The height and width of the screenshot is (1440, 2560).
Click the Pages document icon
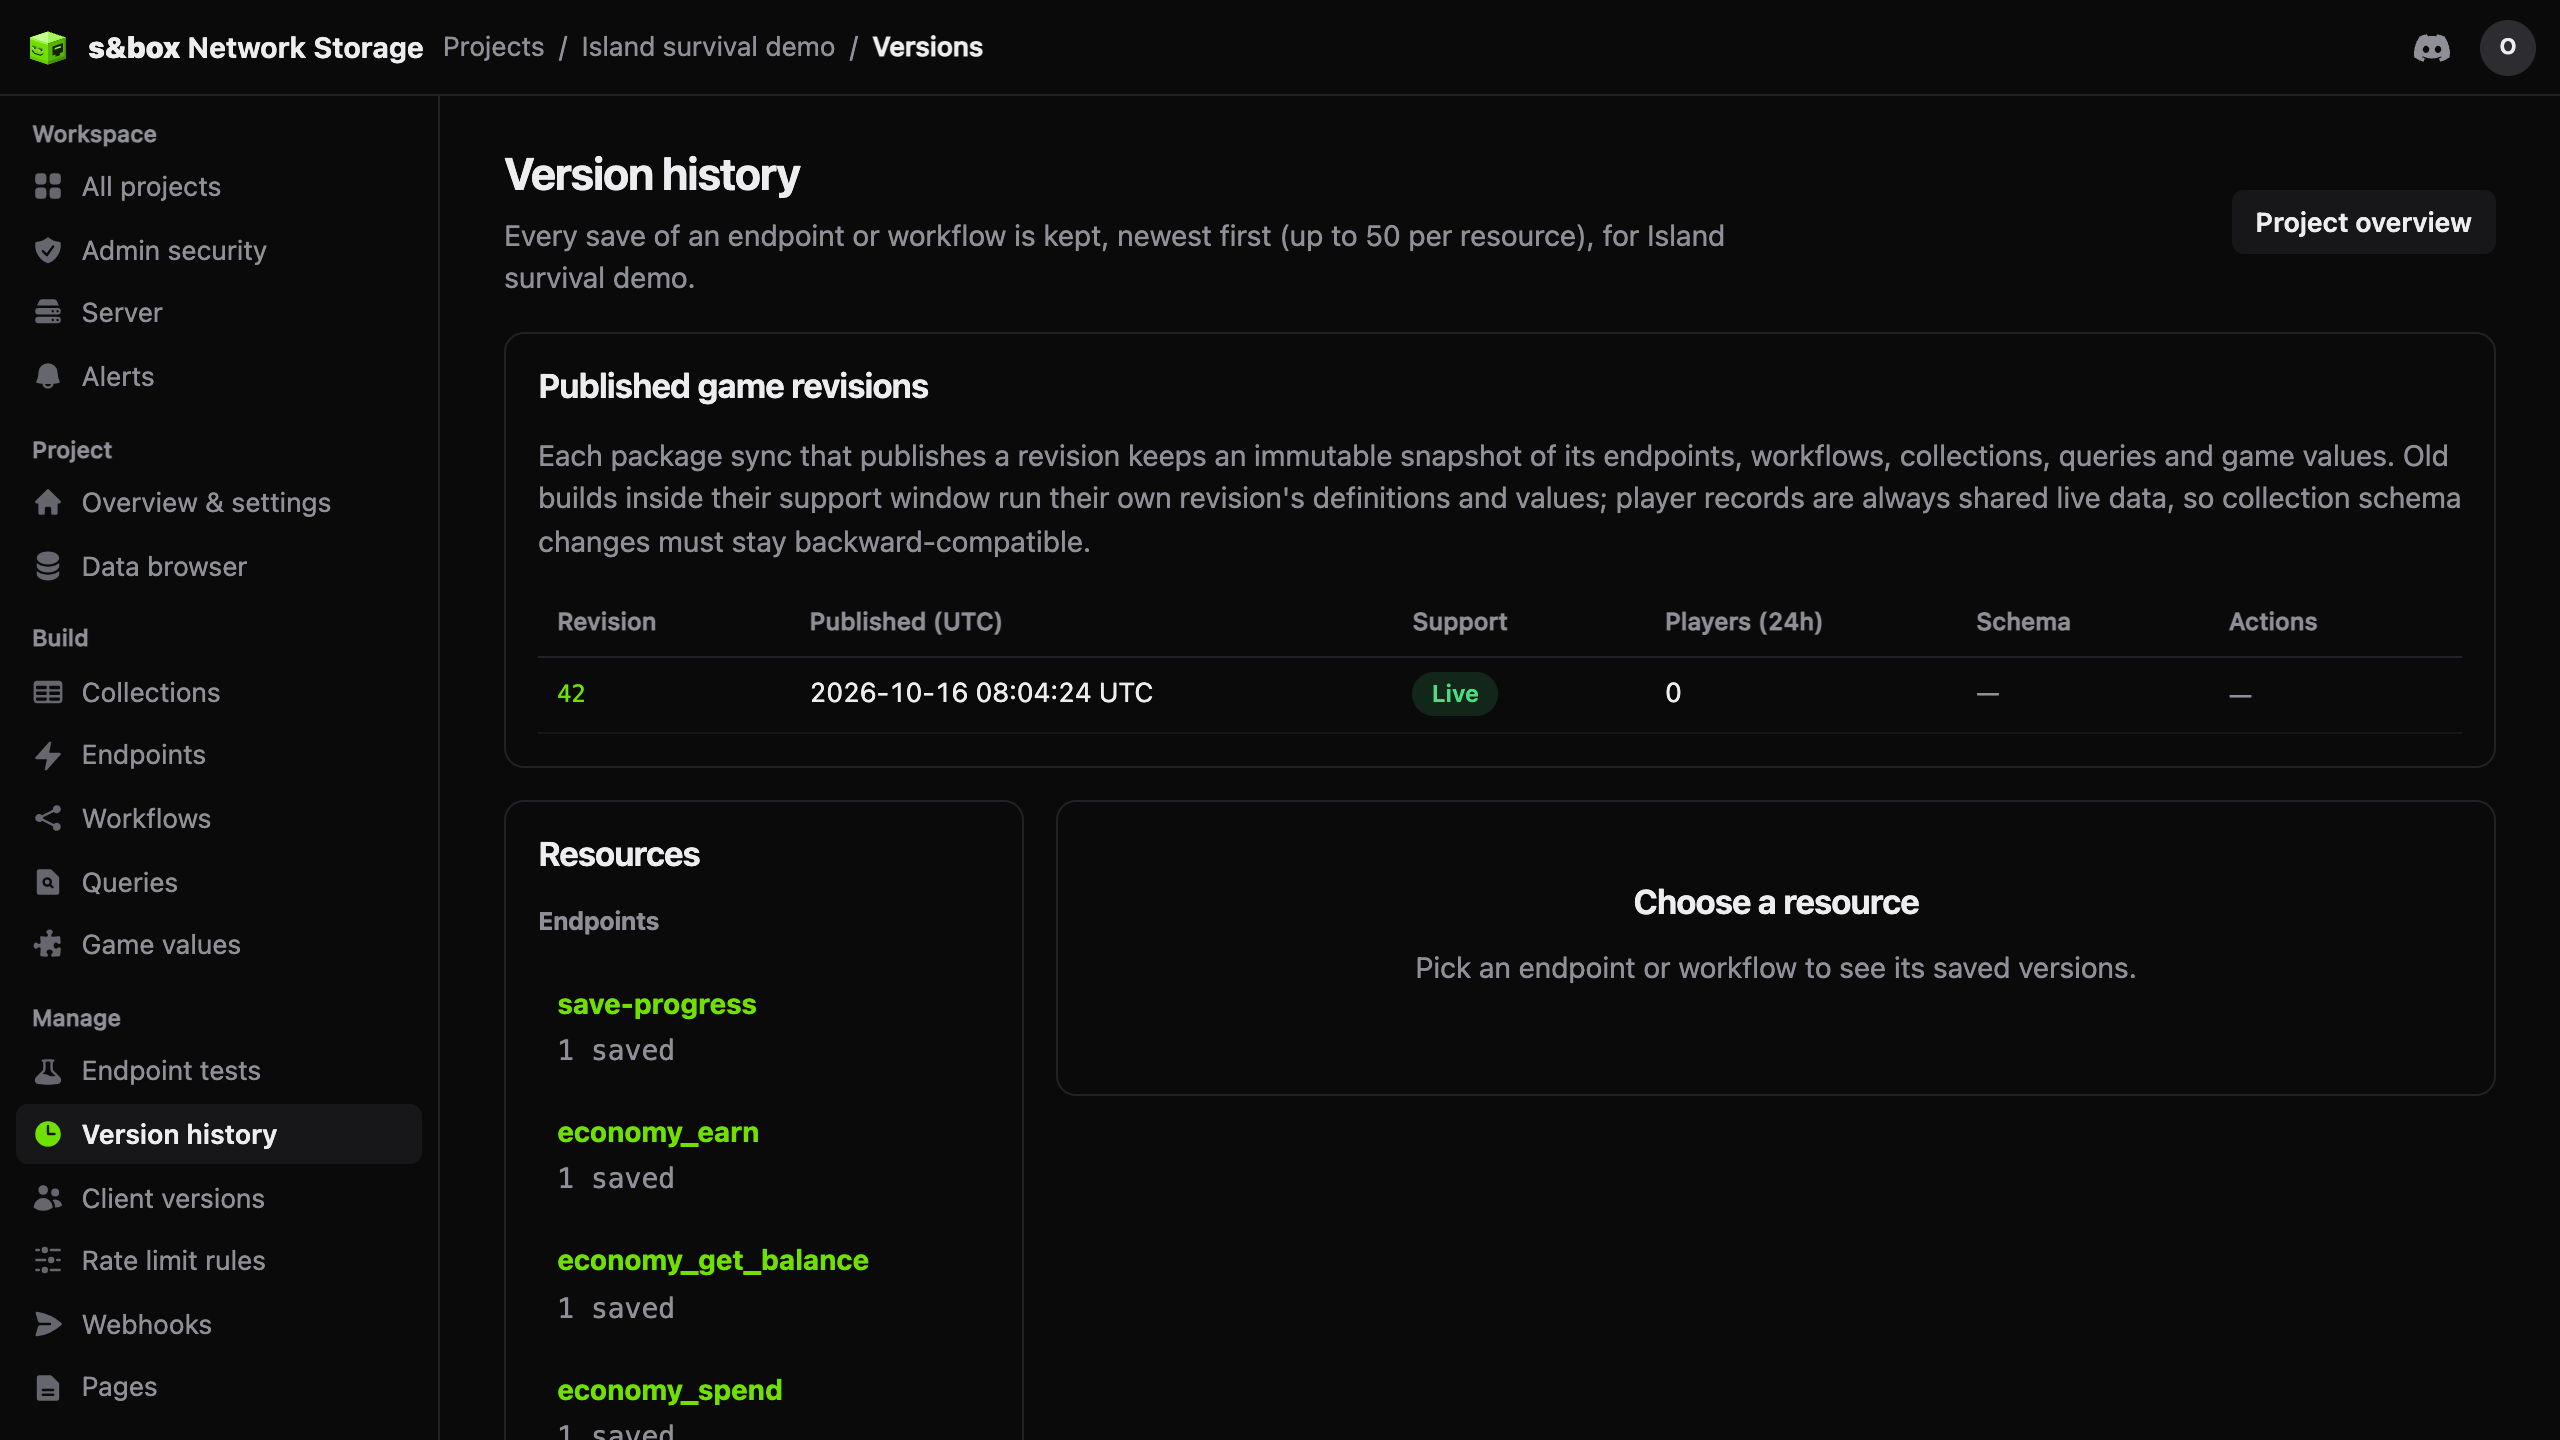(48, 1387)
